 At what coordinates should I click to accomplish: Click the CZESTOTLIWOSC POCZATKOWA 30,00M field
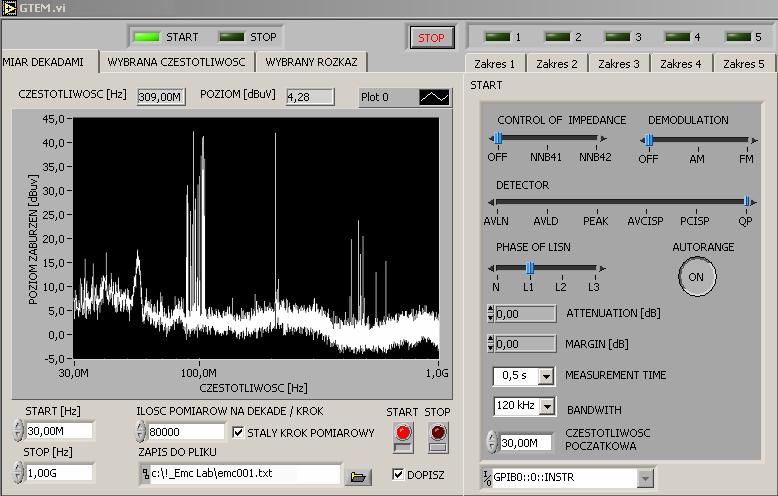point(525,443)
